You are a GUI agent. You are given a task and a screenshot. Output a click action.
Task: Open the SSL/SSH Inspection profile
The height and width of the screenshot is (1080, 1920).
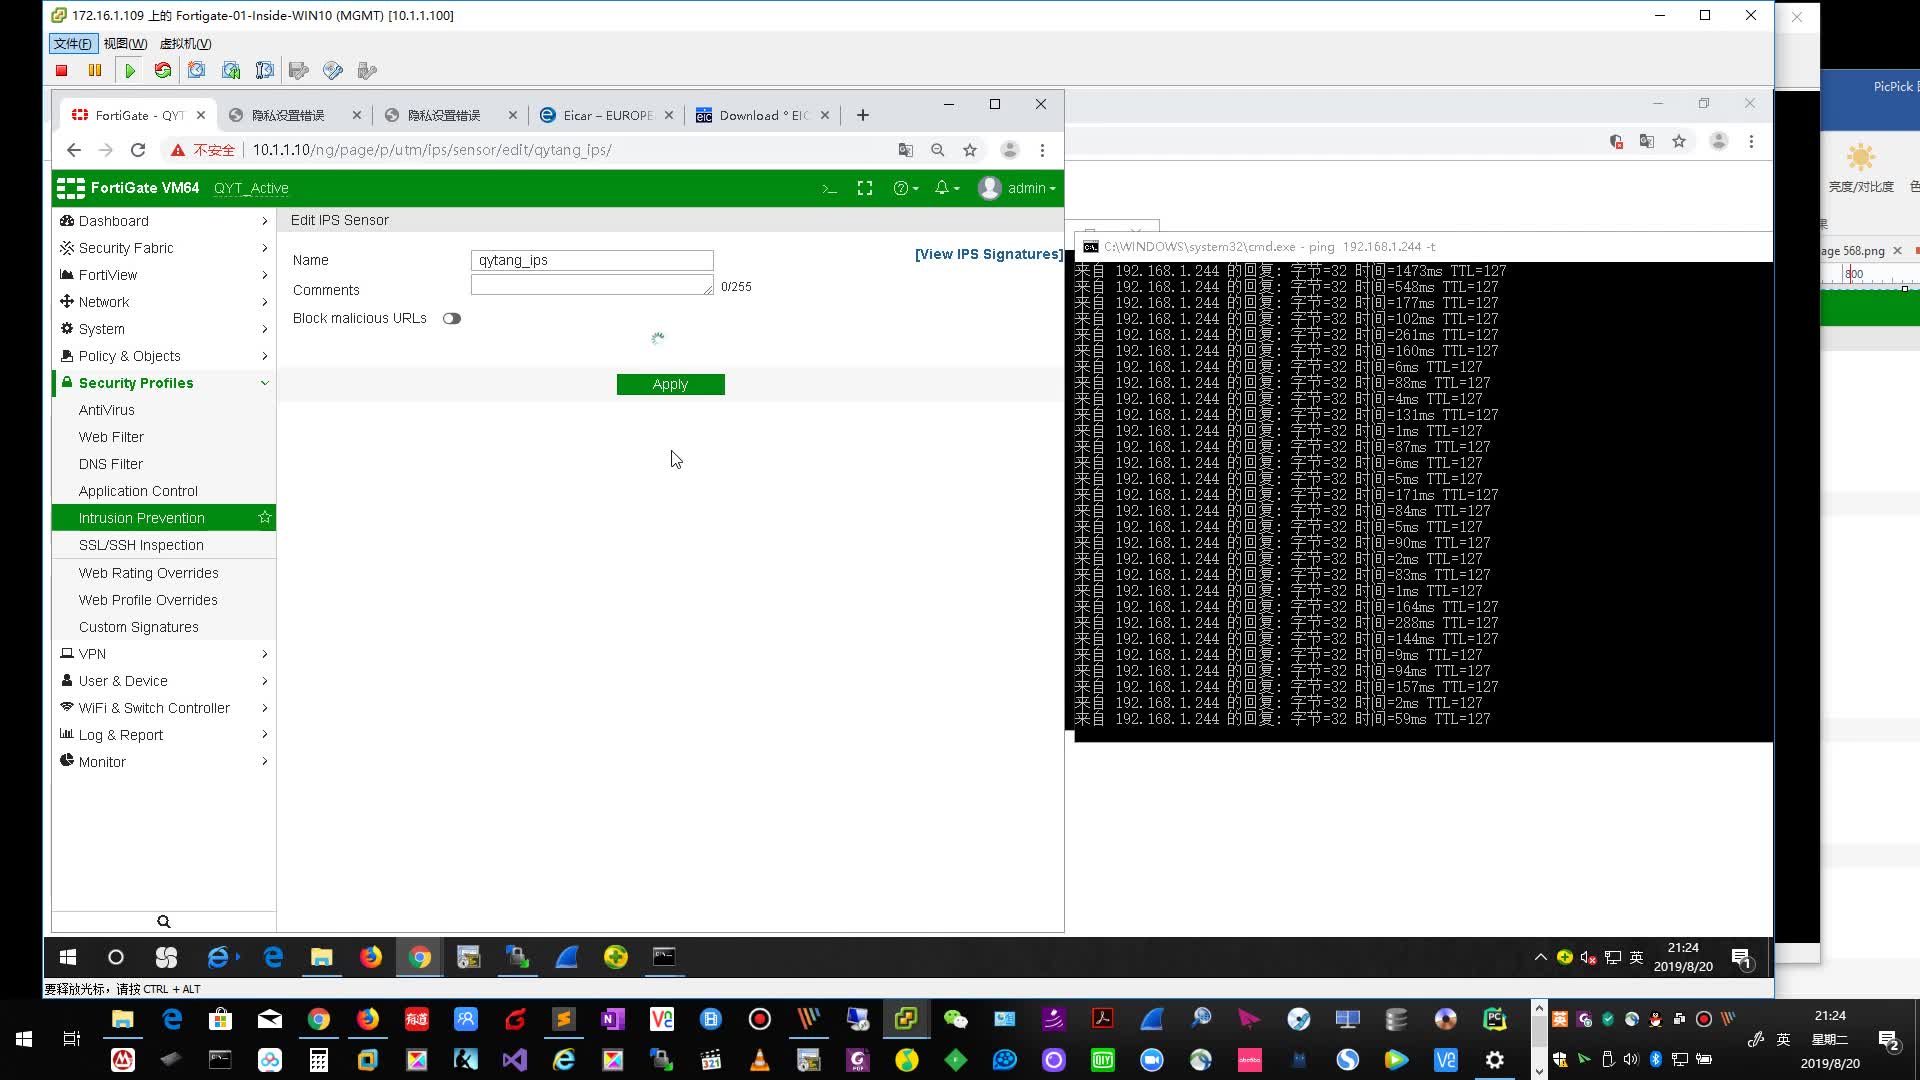pyautogui.click(x=141, y=545)
